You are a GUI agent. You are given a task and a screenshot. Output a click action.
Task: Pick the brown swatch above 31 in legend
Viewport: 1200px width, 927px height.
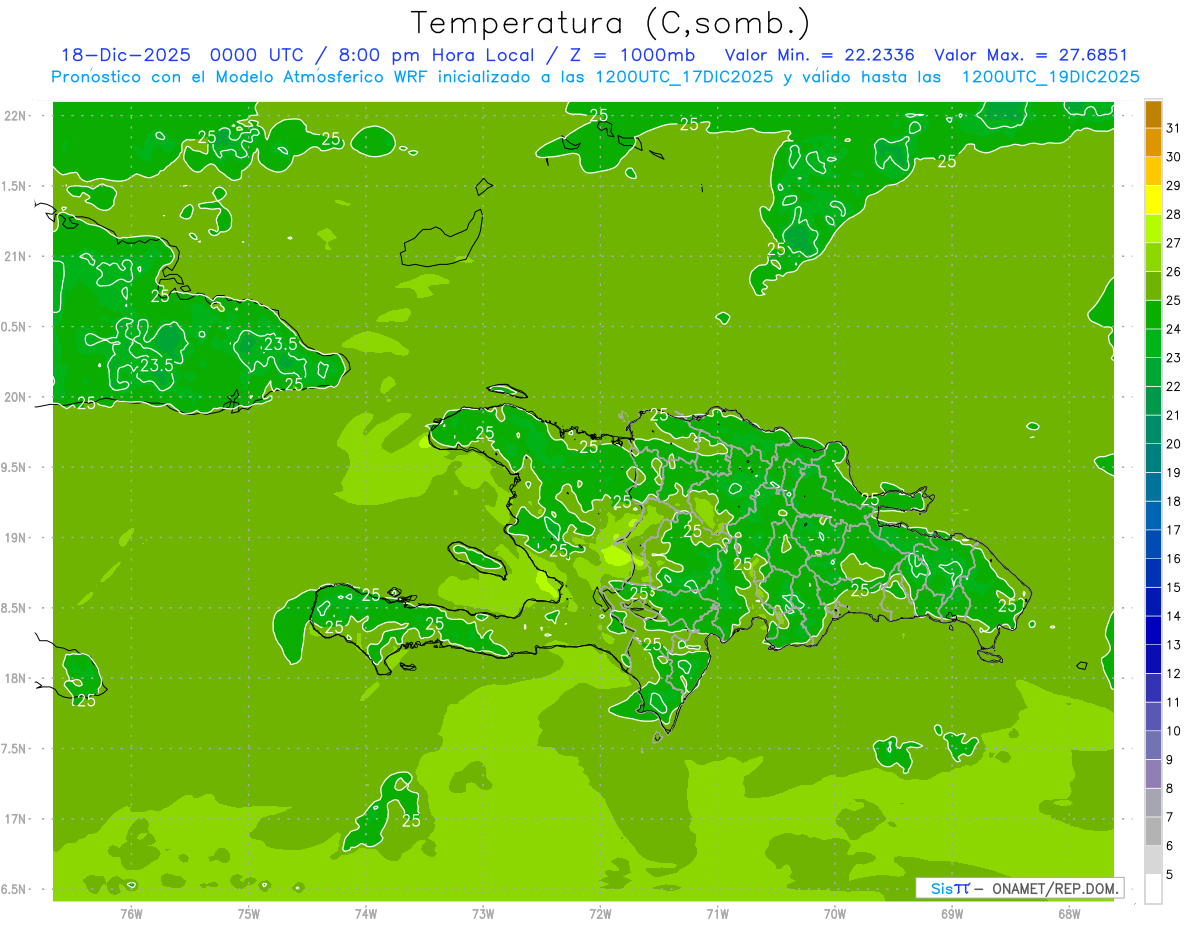[1153, 114]
